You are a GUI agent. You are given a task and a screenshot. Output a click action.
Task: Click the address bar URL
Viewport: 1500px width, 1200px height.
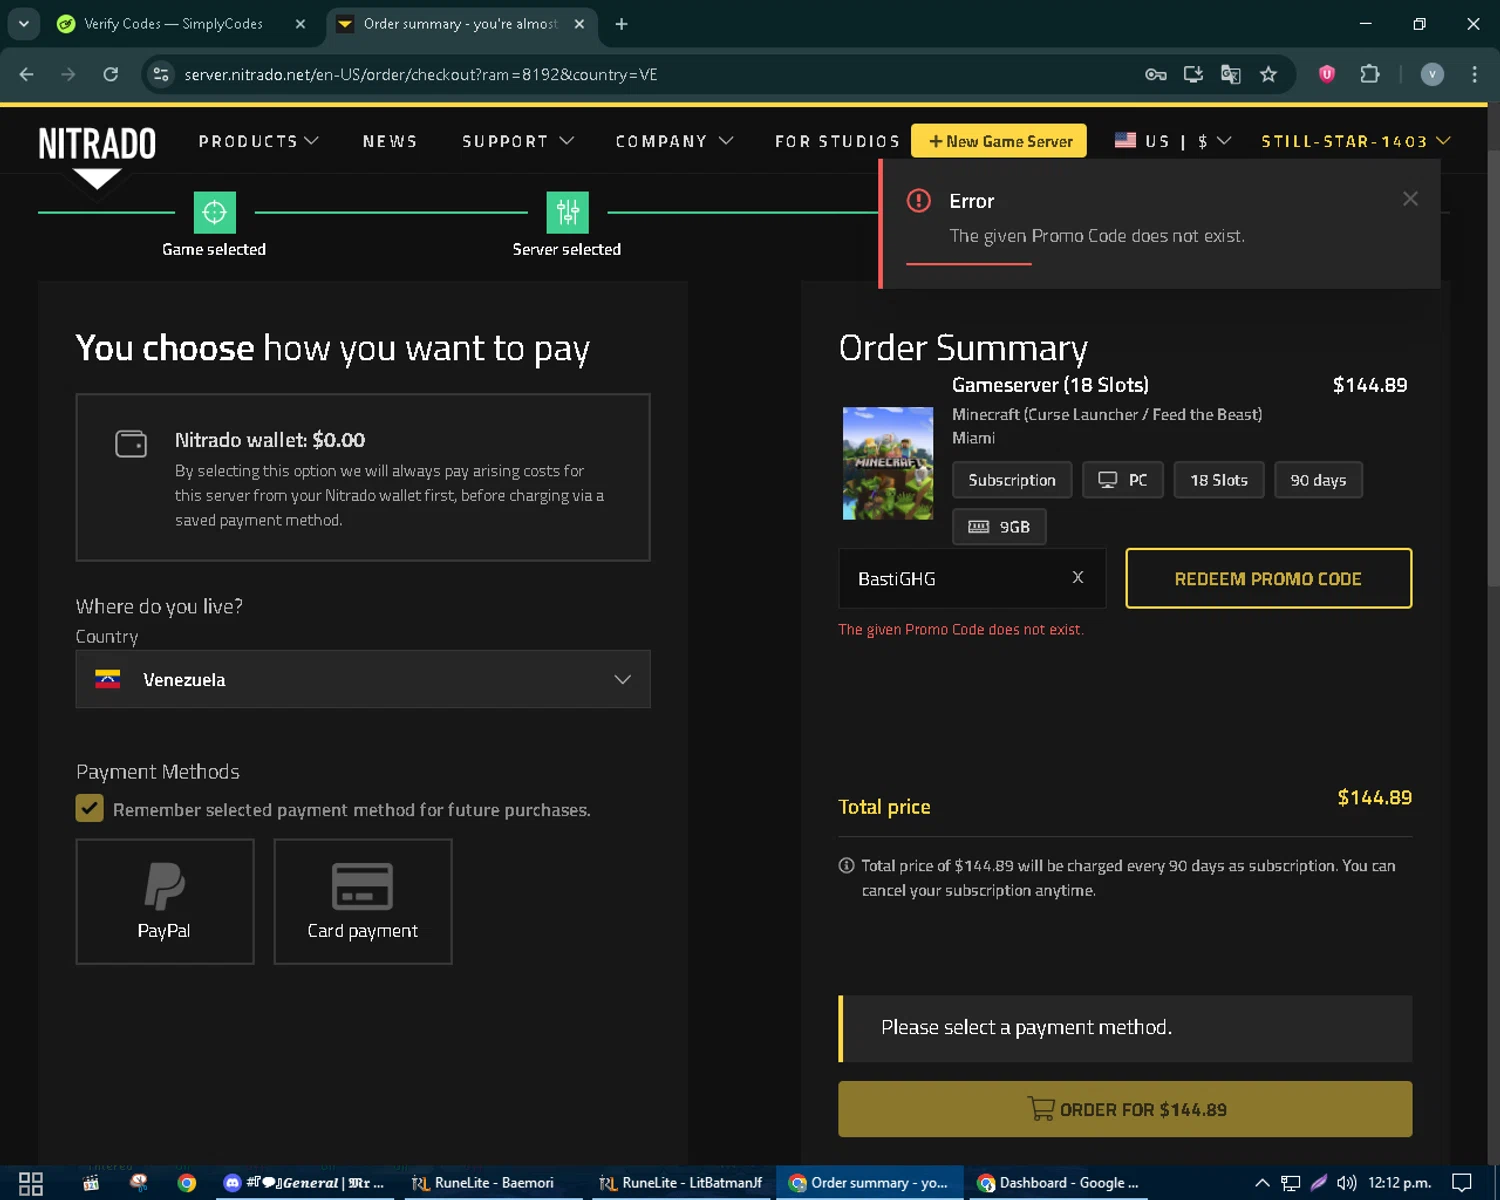pos(421,75)
